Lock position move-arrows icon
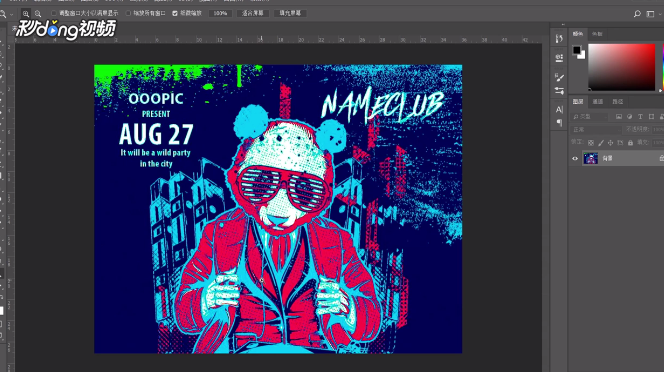Screen dimensions: 664x372 pos(610,143)
